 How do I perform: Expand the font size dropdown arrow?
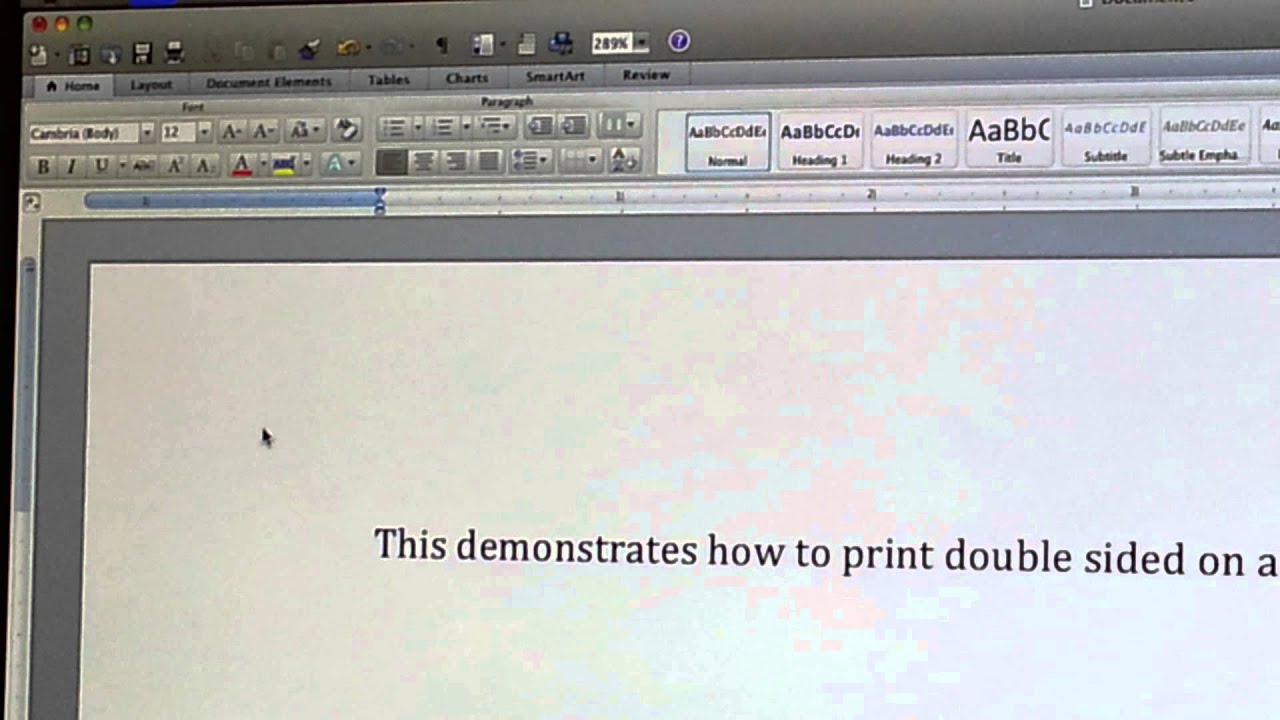[204, 132]
